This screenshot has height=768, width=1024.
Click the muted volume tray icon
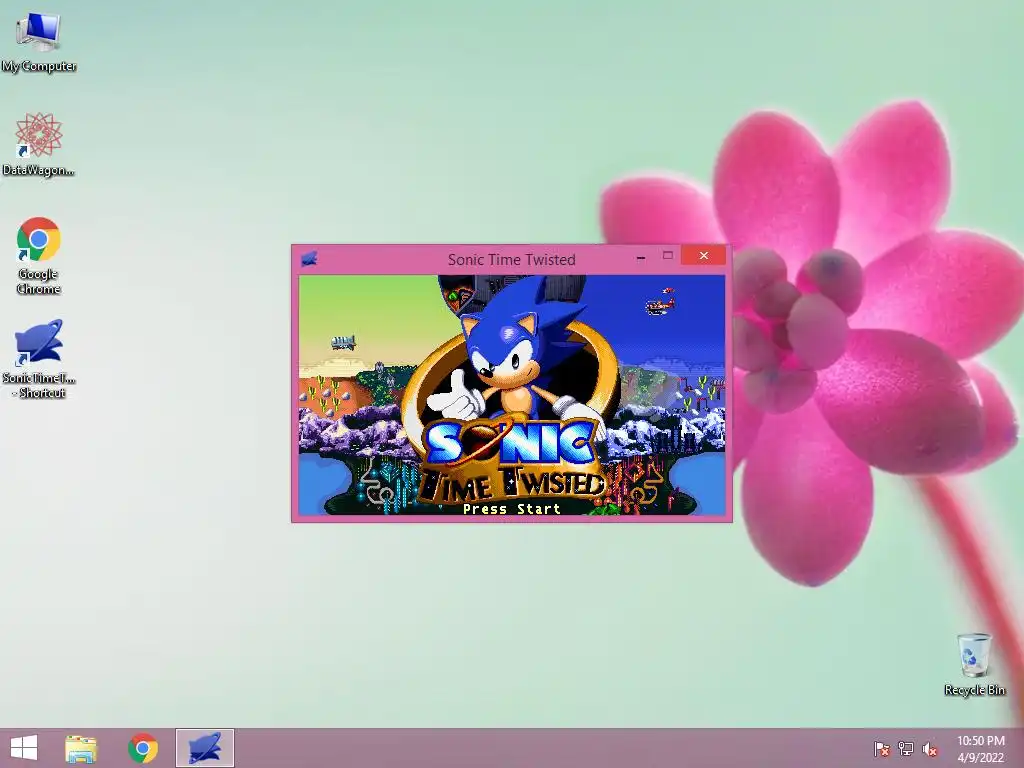[930, 749]
